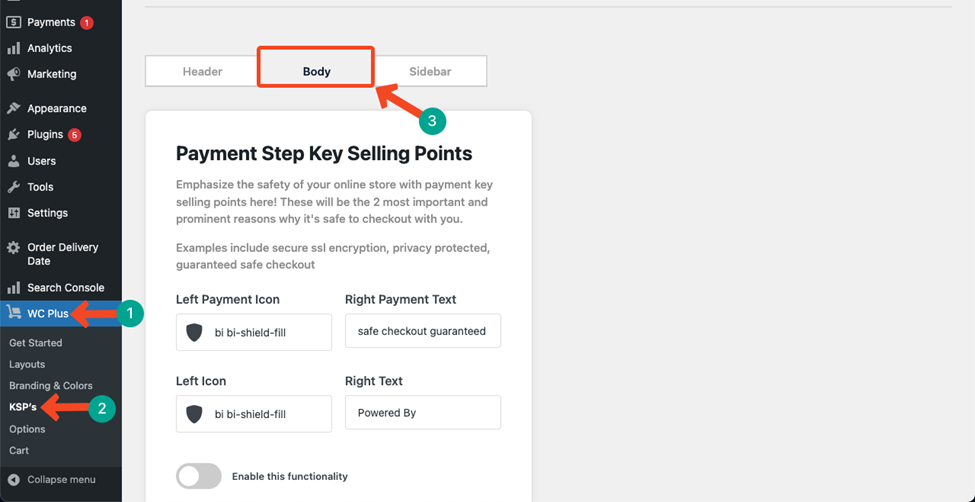Click the Analytics bar chart icon

(14, 49)
